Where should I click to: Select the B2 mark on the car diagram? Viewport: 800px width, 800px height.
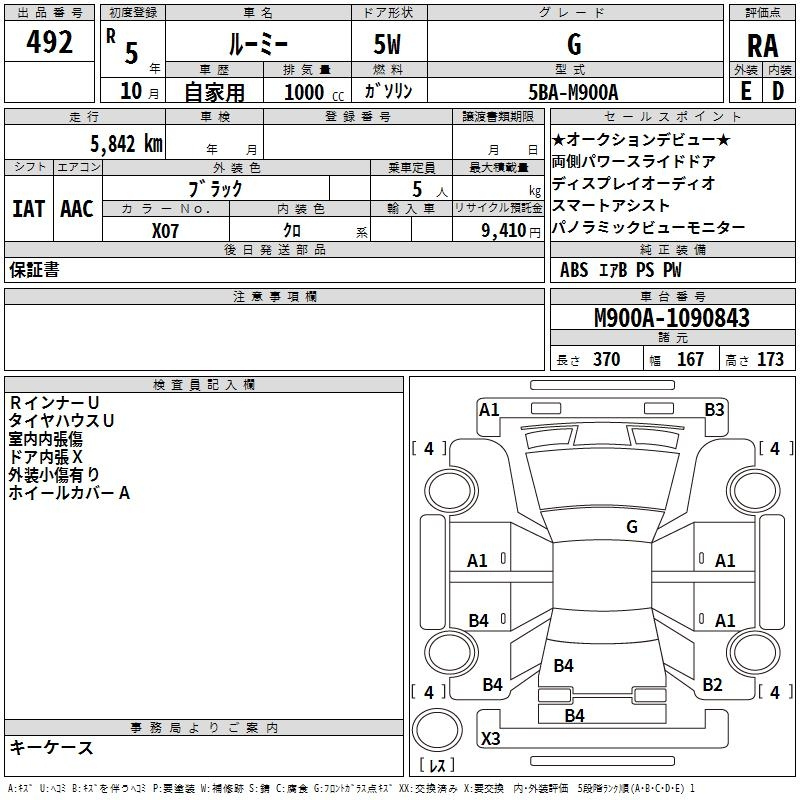click(712, 685)
